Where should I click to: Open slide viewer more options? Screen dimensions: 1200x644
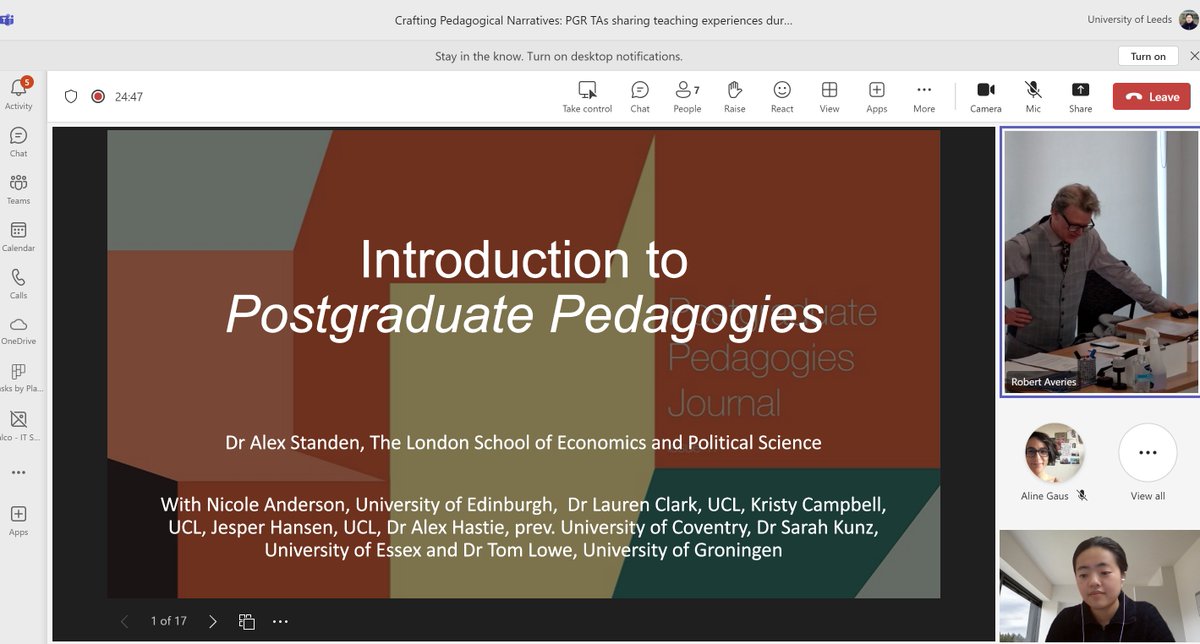tap(280, 621)
